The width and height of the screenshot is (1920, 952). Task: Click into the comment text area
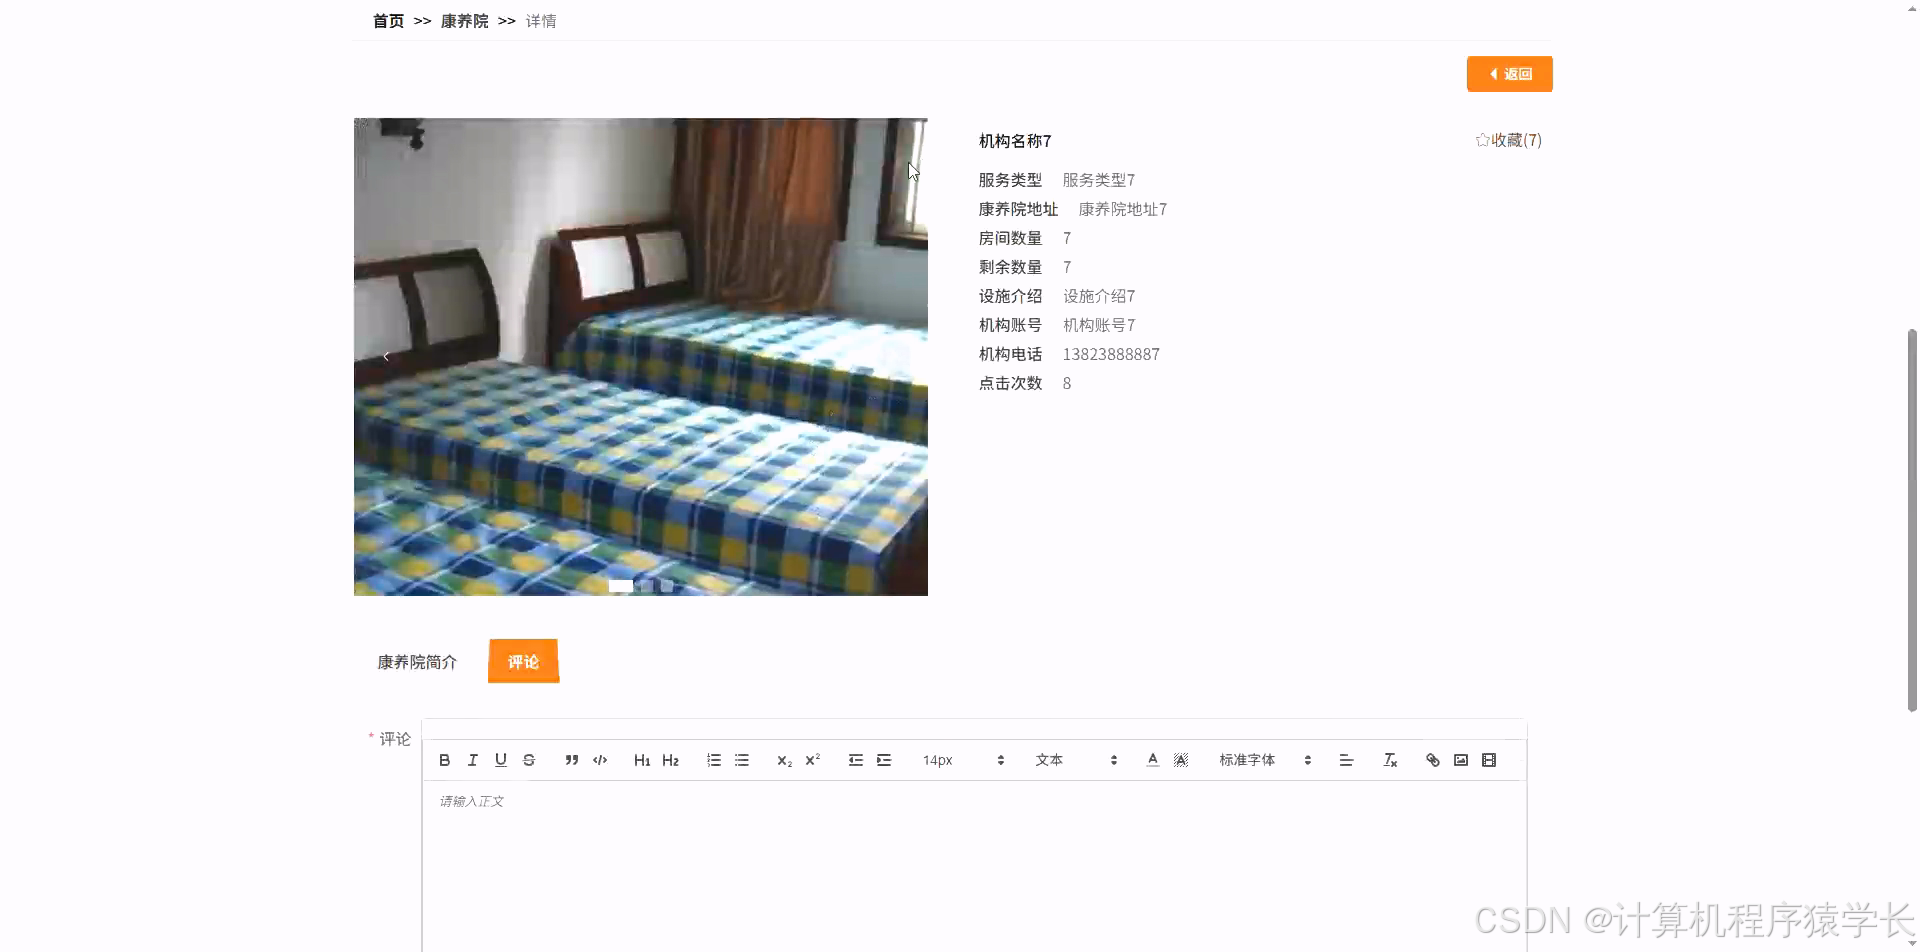point(974,866)
